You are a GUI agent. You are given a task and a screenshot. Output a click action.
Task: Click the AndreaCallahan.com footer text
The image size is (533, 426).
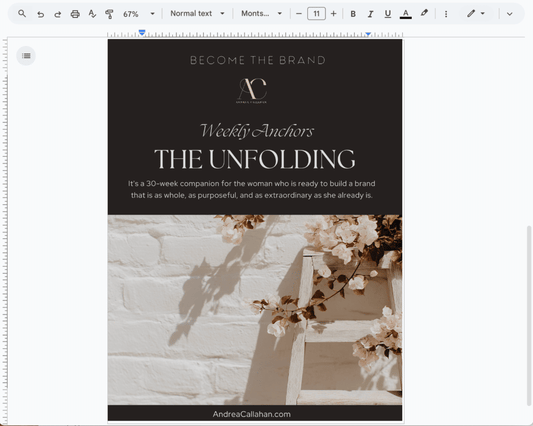pos(252,414)
